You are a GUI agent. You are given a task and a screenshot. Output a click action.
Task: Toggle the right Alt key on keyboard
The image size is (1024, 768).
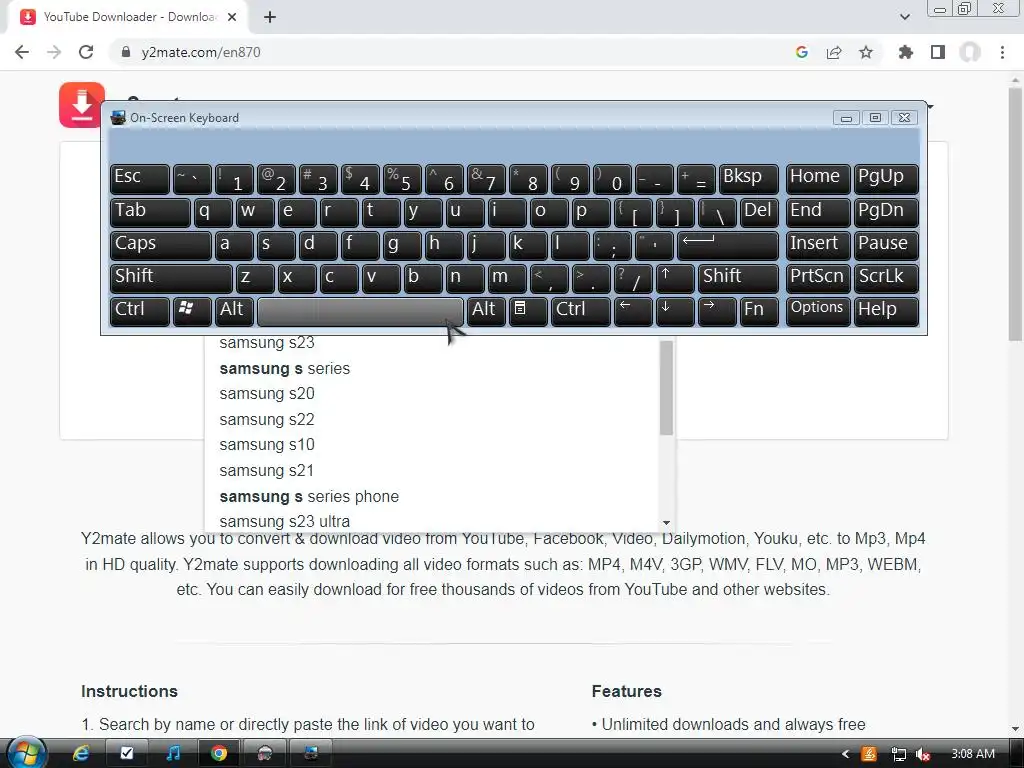click(486, 311)
